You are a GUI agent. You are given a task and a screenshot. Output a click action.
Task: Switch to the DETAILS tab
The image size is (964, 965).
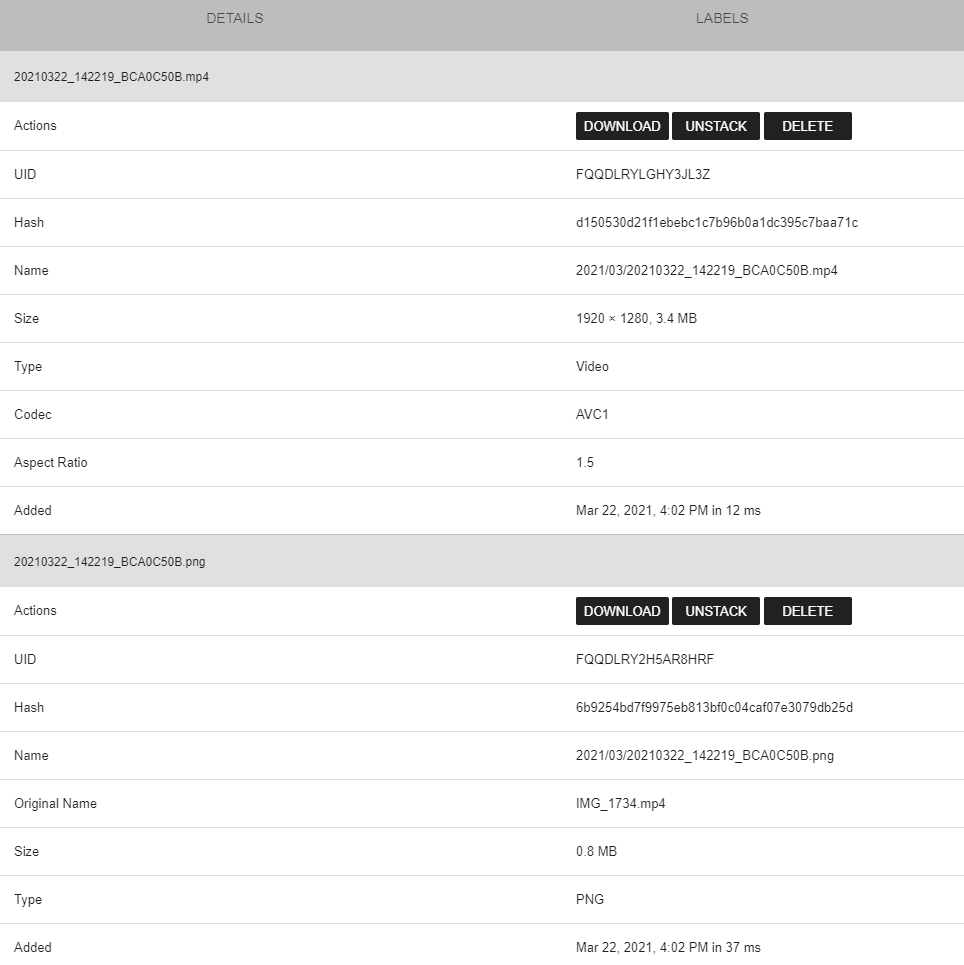235,18
